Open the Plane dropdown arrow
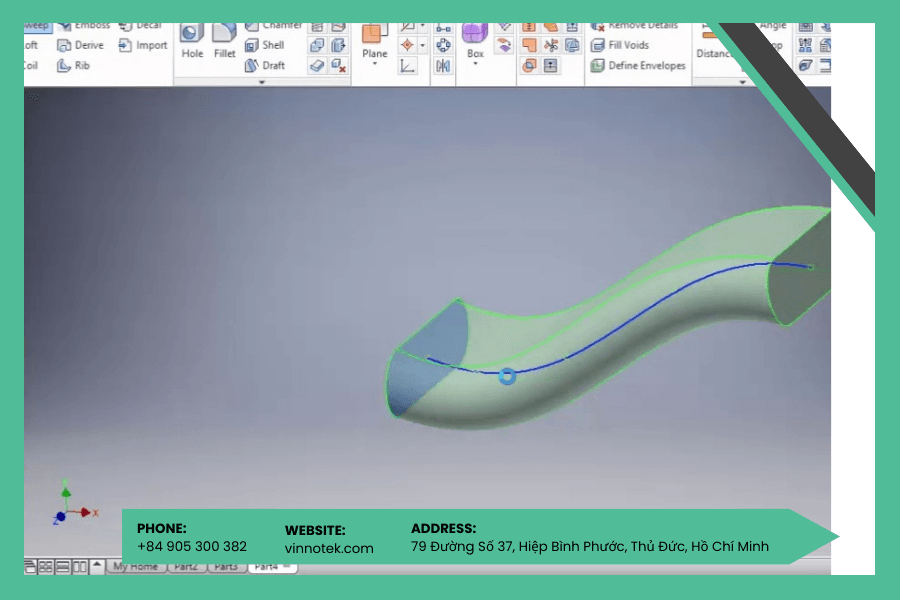This screenshot has height=600, width=900. click(x=375, y=64)
